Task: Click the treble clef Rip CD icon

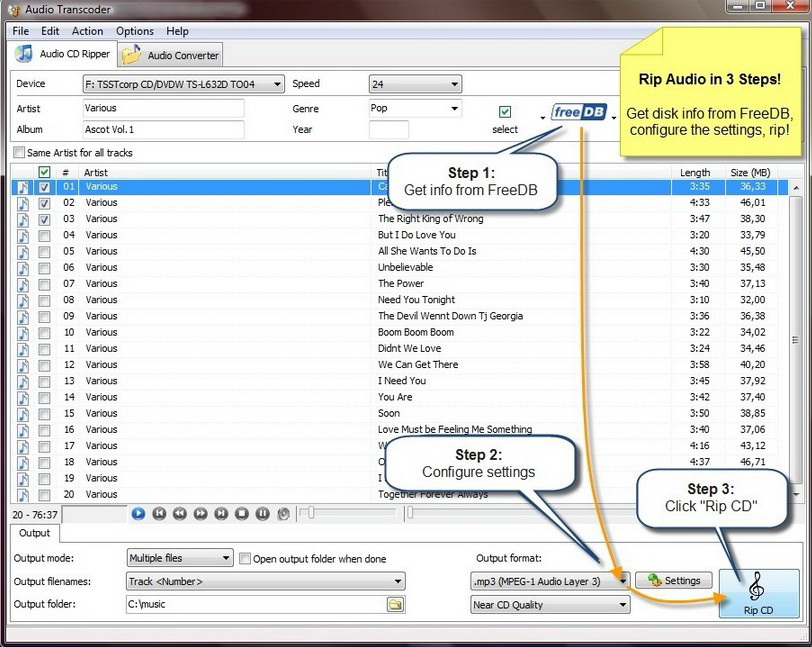Action: 757,586
